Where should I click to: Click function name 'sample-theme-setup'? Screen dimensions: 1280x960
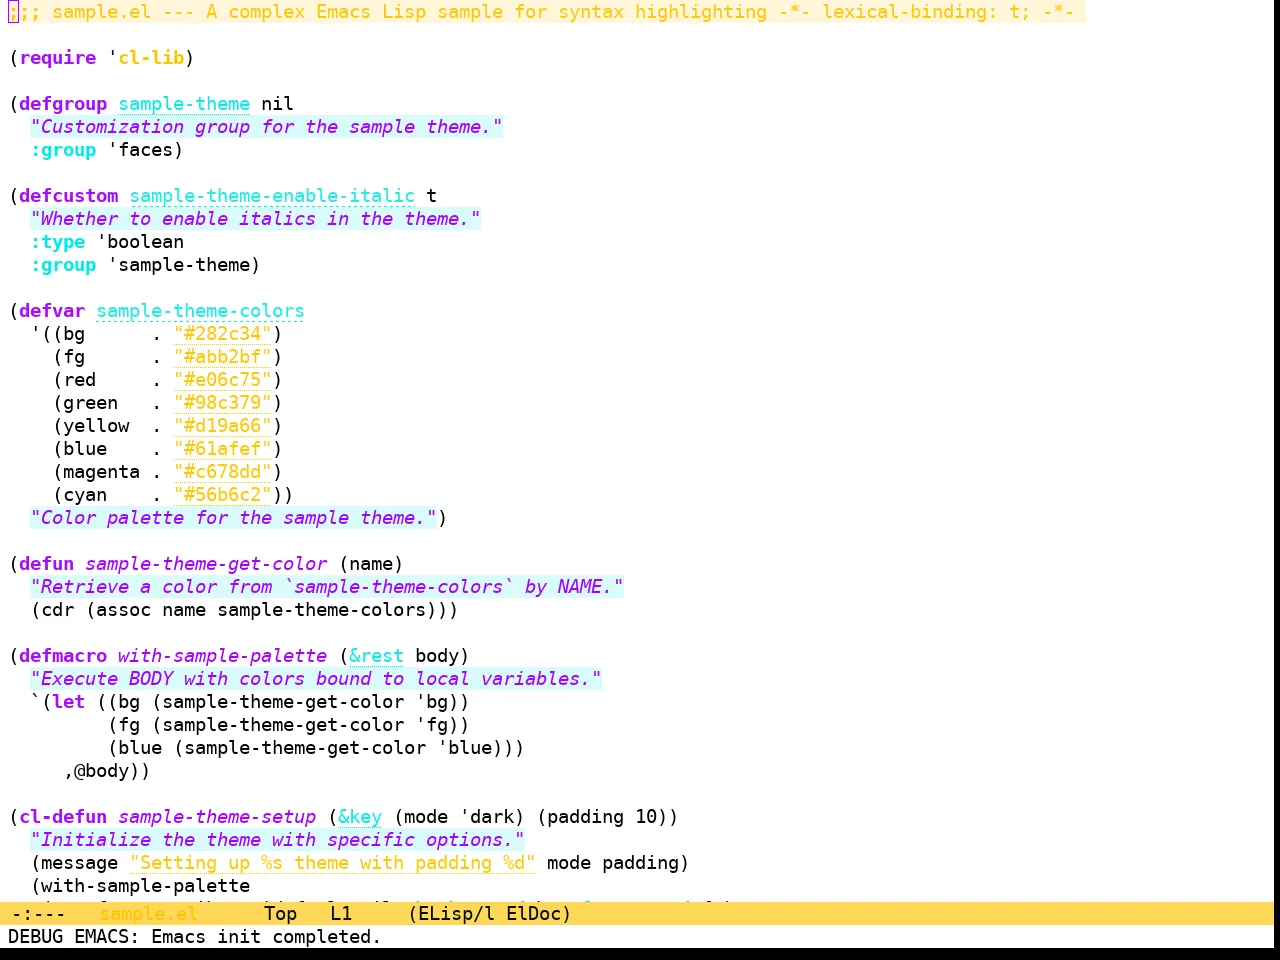coord(217,817)
